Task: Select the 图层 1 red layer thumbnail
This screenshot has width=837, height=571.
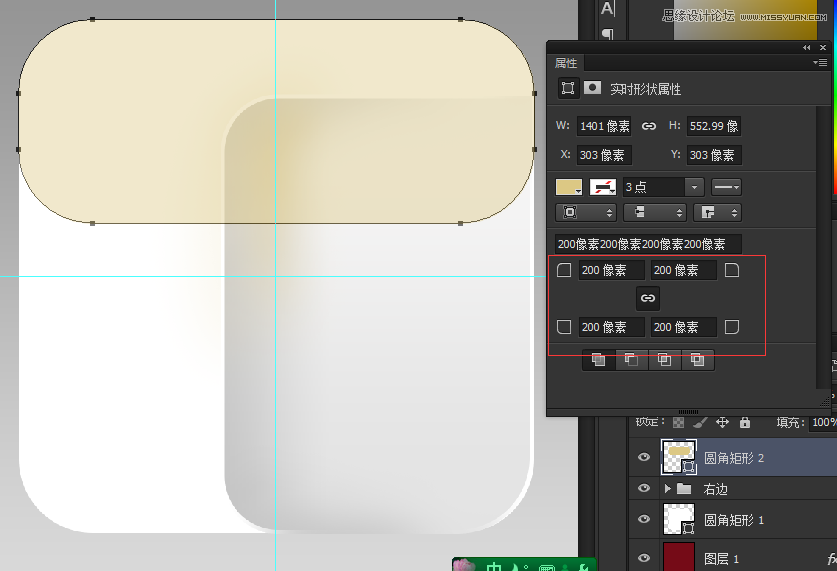Action: click(x=679, y=557)
